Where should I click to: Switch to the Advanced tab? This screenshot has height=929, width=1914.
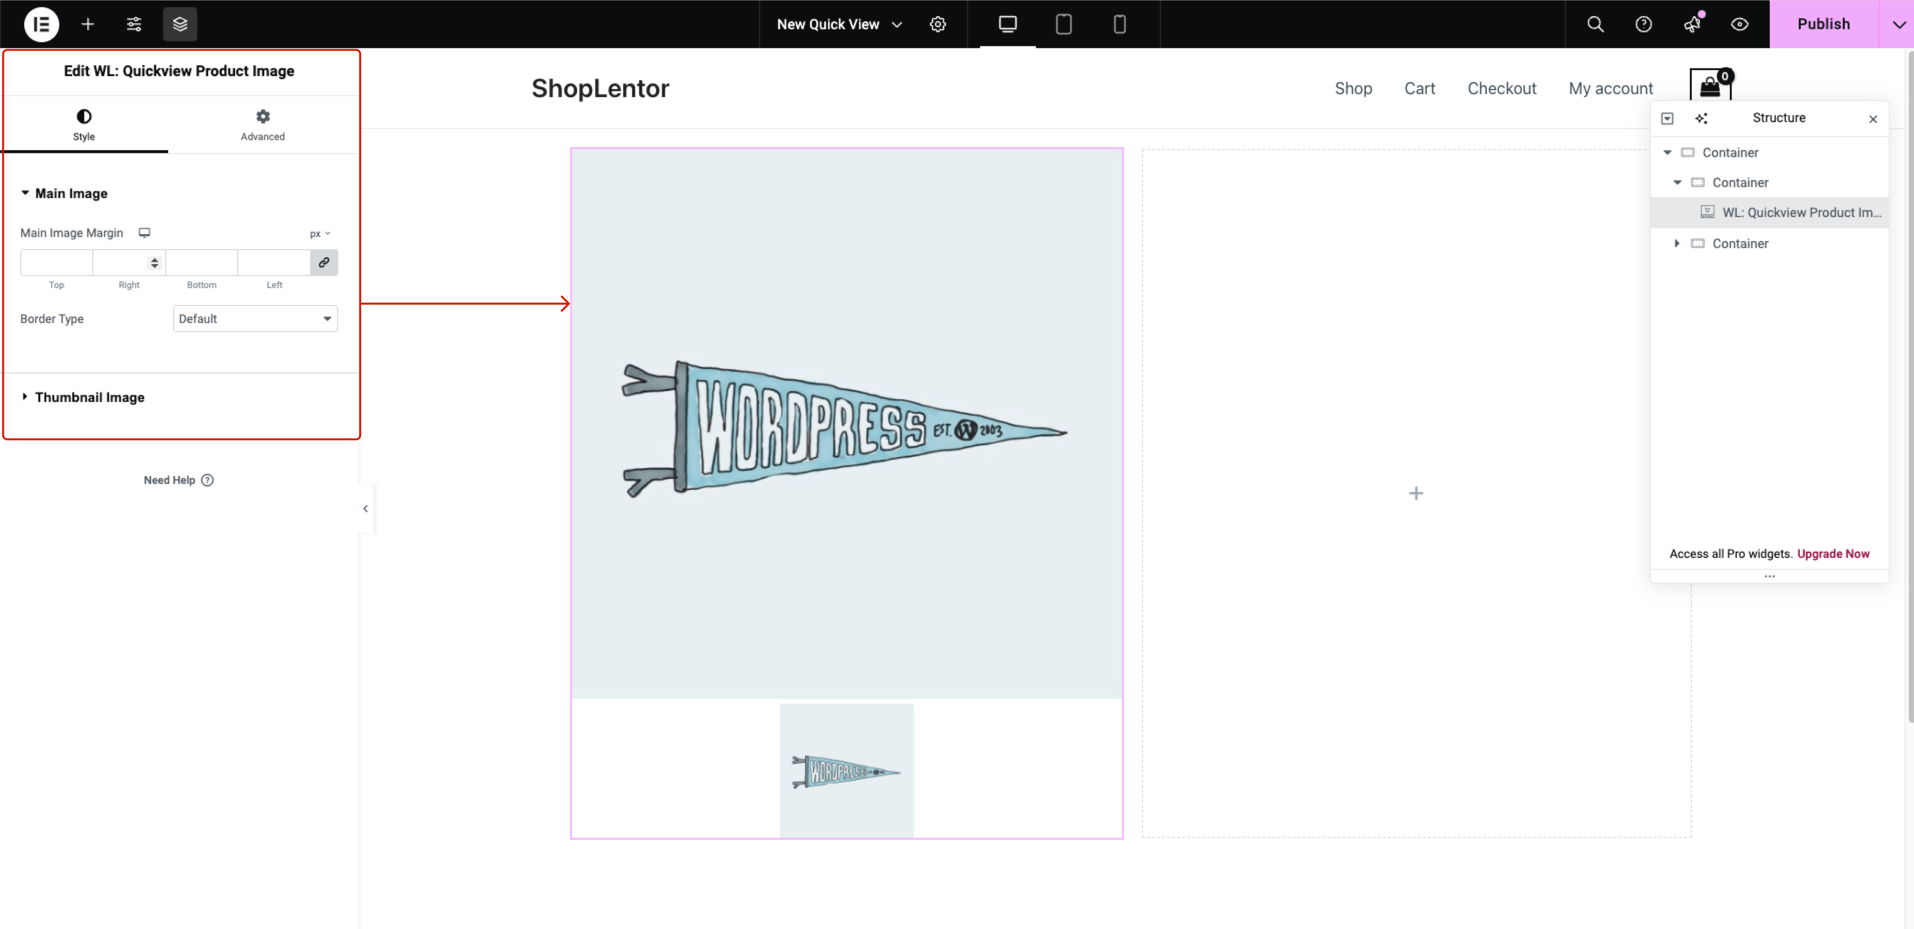click(262, 124)
